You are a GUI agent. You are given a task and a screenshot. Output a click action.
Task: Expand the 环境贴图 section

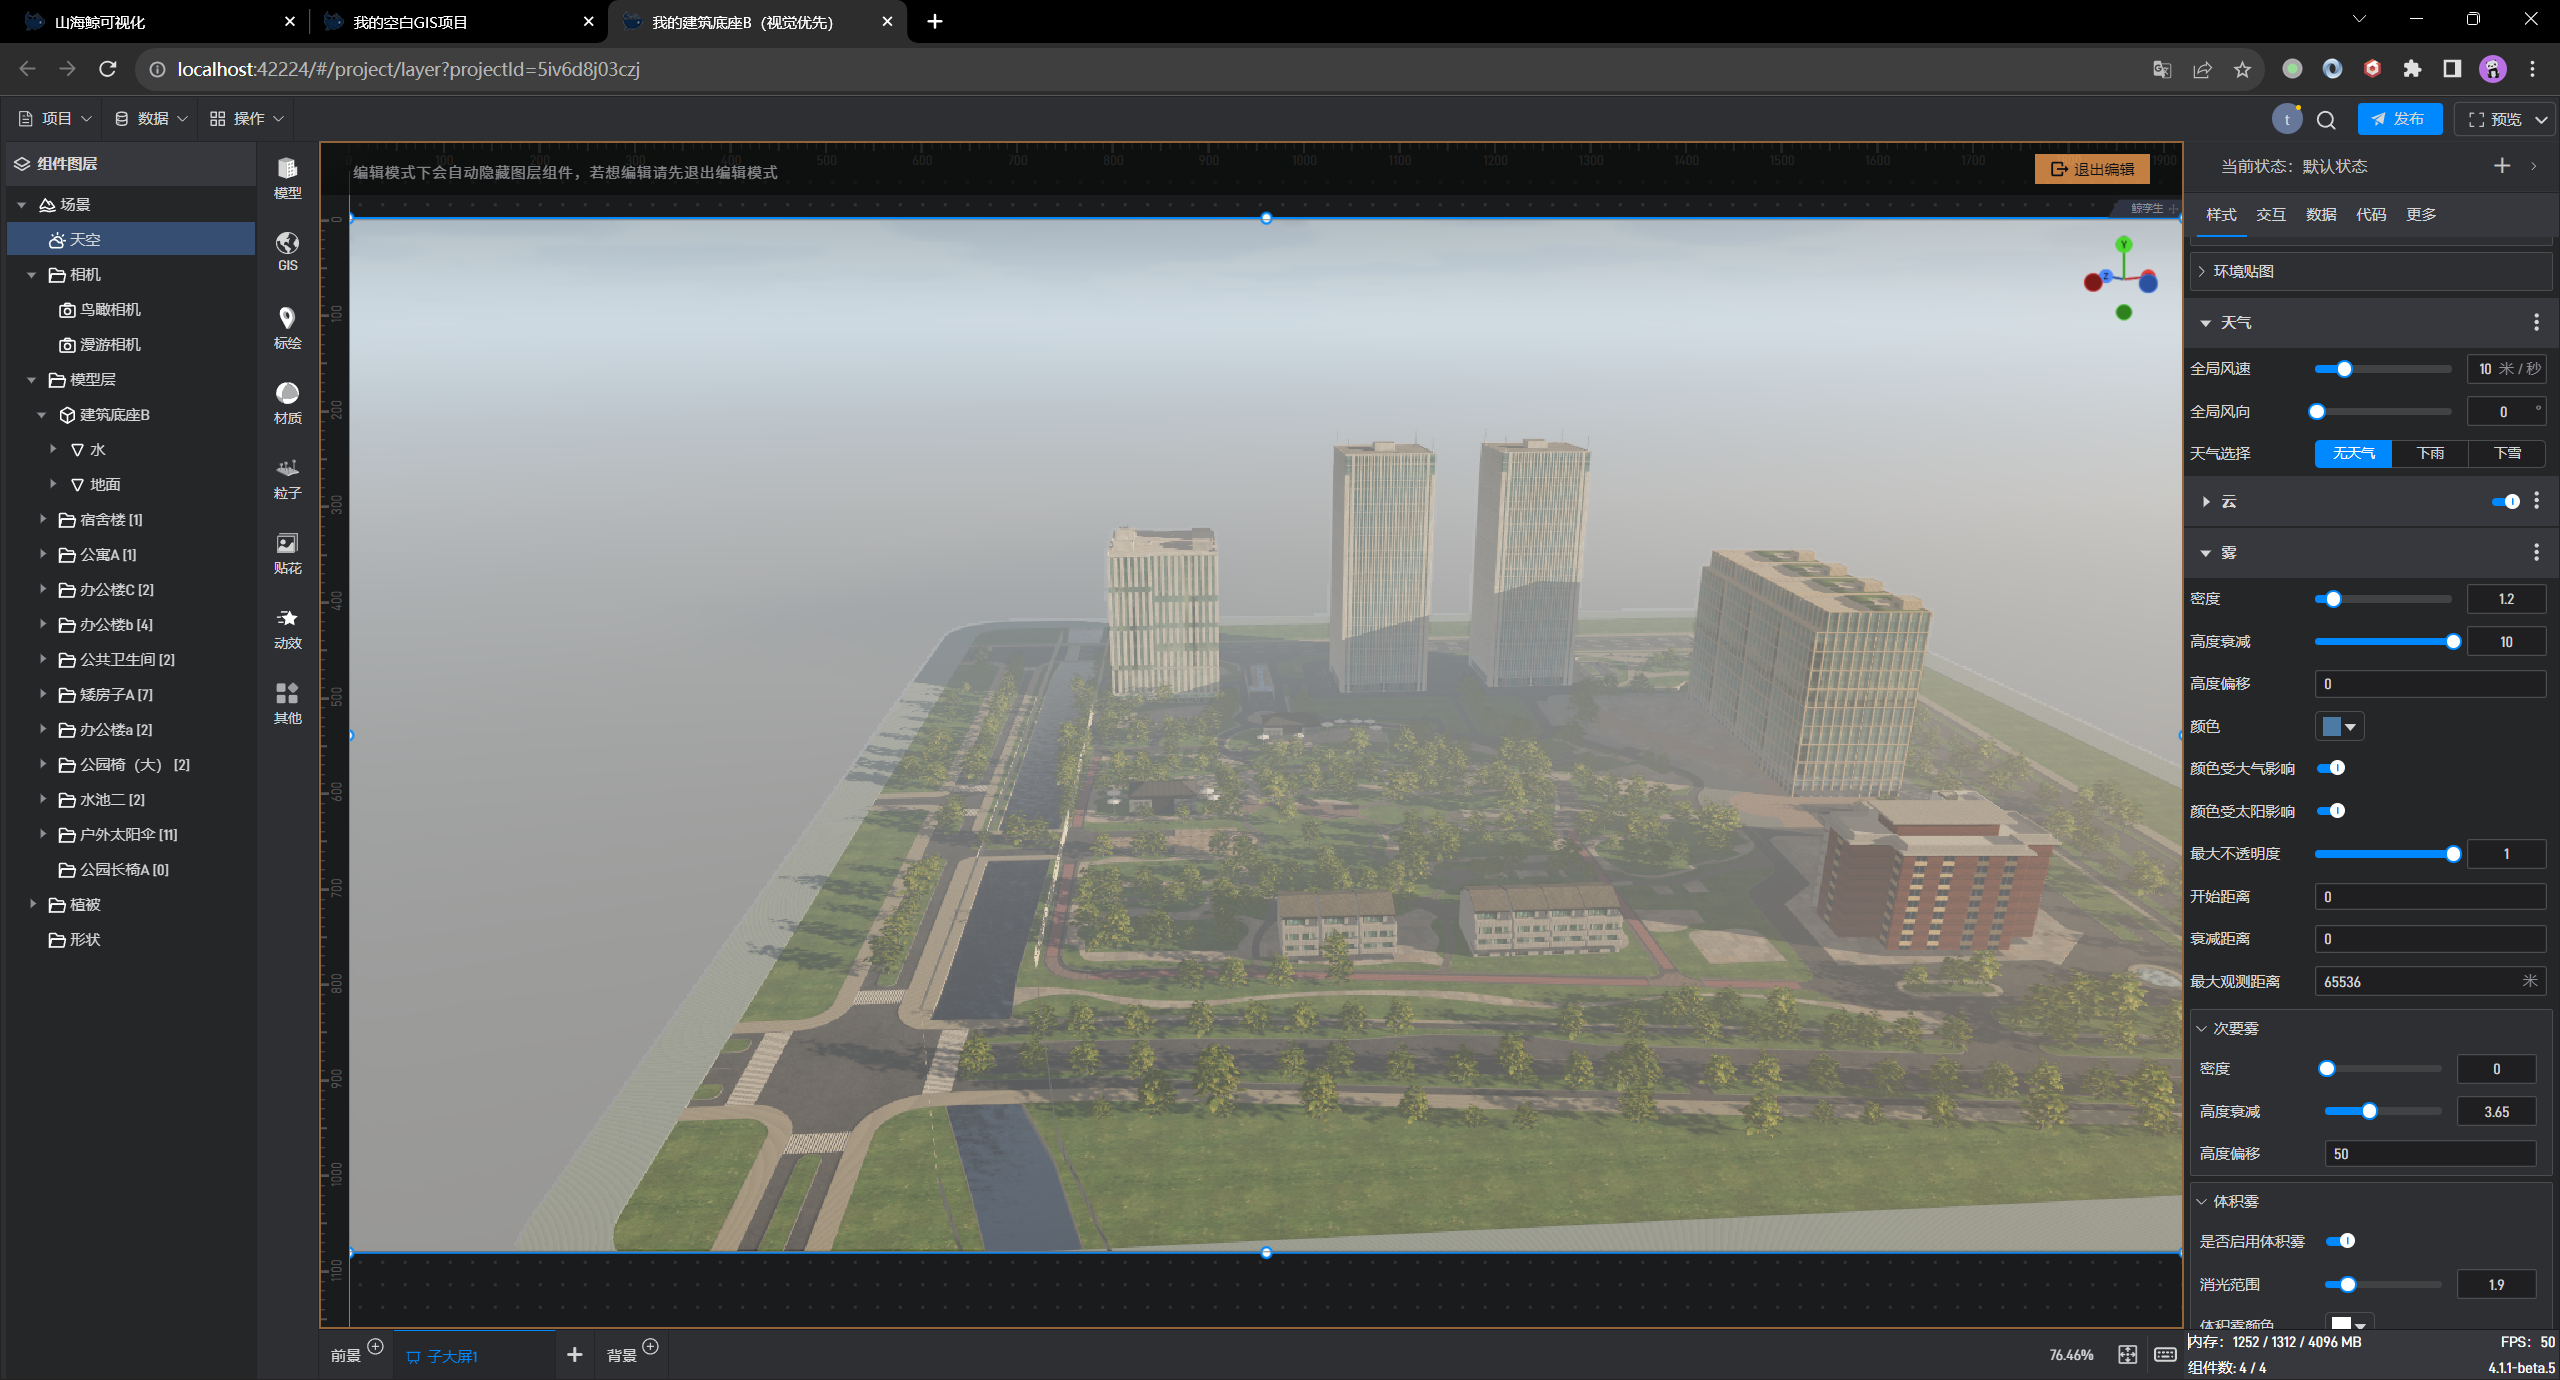2243,272
